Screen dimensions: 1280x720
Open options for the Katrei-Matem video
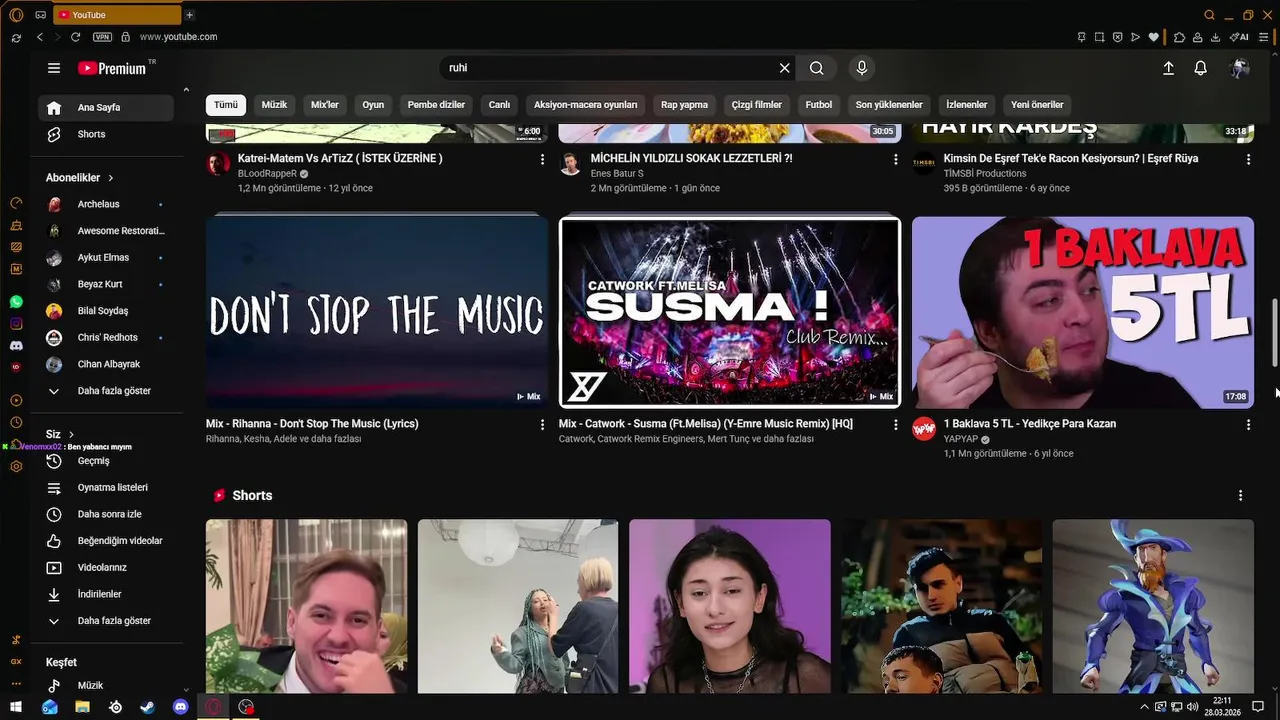pyautogui.click(x=542, y=159)
